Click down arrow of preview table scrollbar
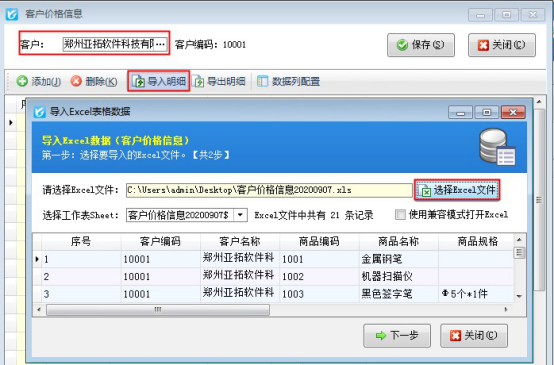 click(519, 296)
